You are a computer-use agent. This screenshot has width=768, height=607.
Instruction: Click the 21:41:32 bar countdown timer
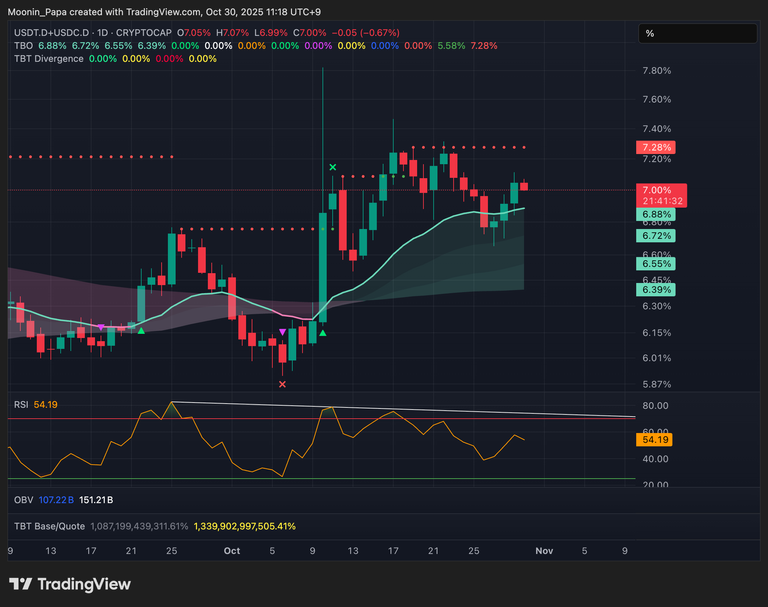coord(661,201)
